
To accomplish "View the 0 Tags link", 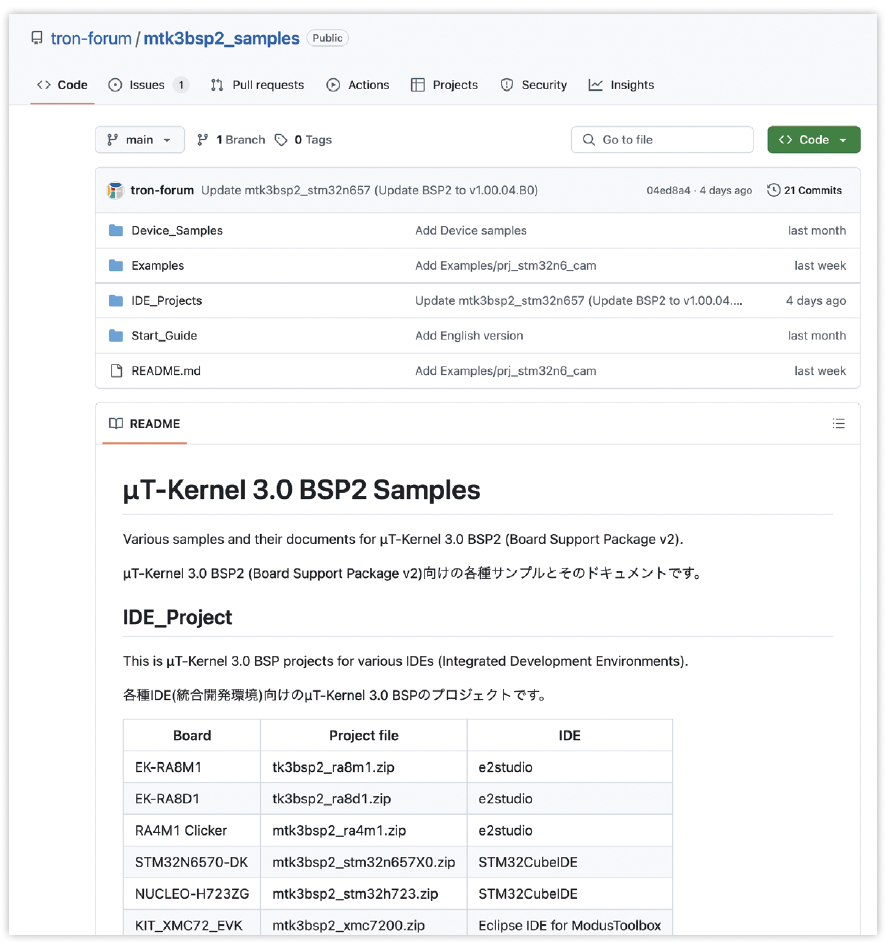I will pyautogui.click(x=304, y=140).
